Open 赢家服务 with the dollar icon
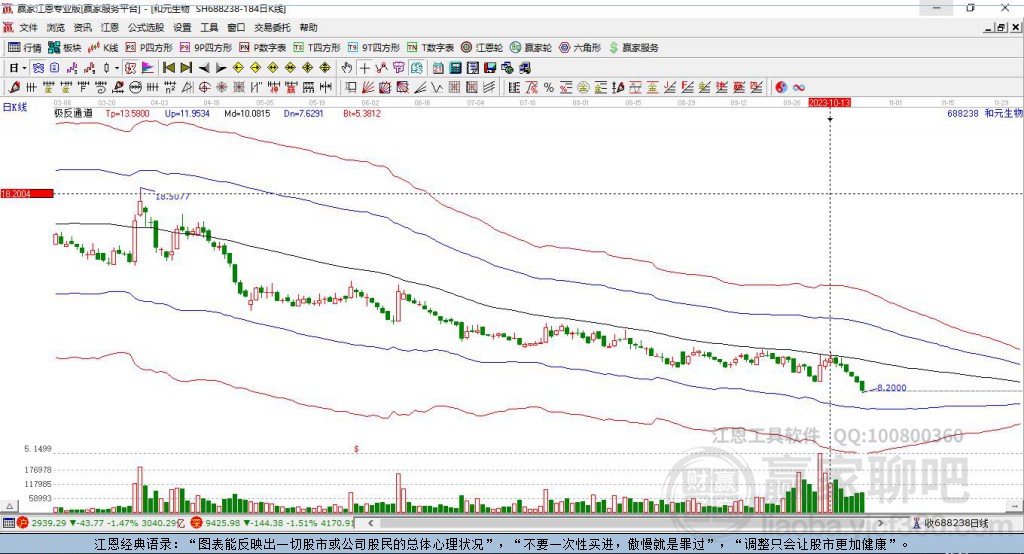Screen dimensions: 1024x554 tap(633, 48)
